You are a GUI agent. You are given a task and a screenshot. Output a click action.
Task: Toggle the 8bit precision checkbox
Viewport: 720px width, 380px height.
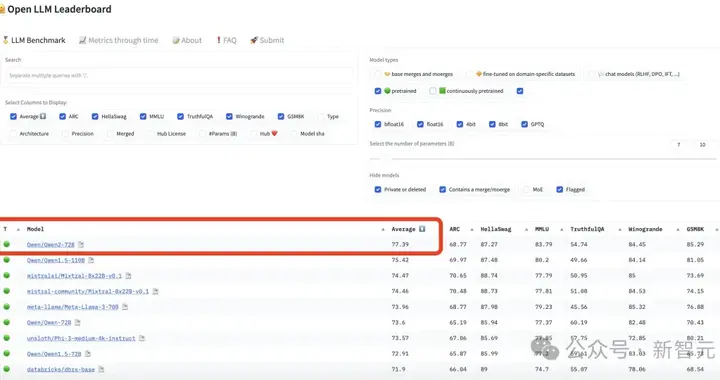pyautogui.click(x=492, y=124)
